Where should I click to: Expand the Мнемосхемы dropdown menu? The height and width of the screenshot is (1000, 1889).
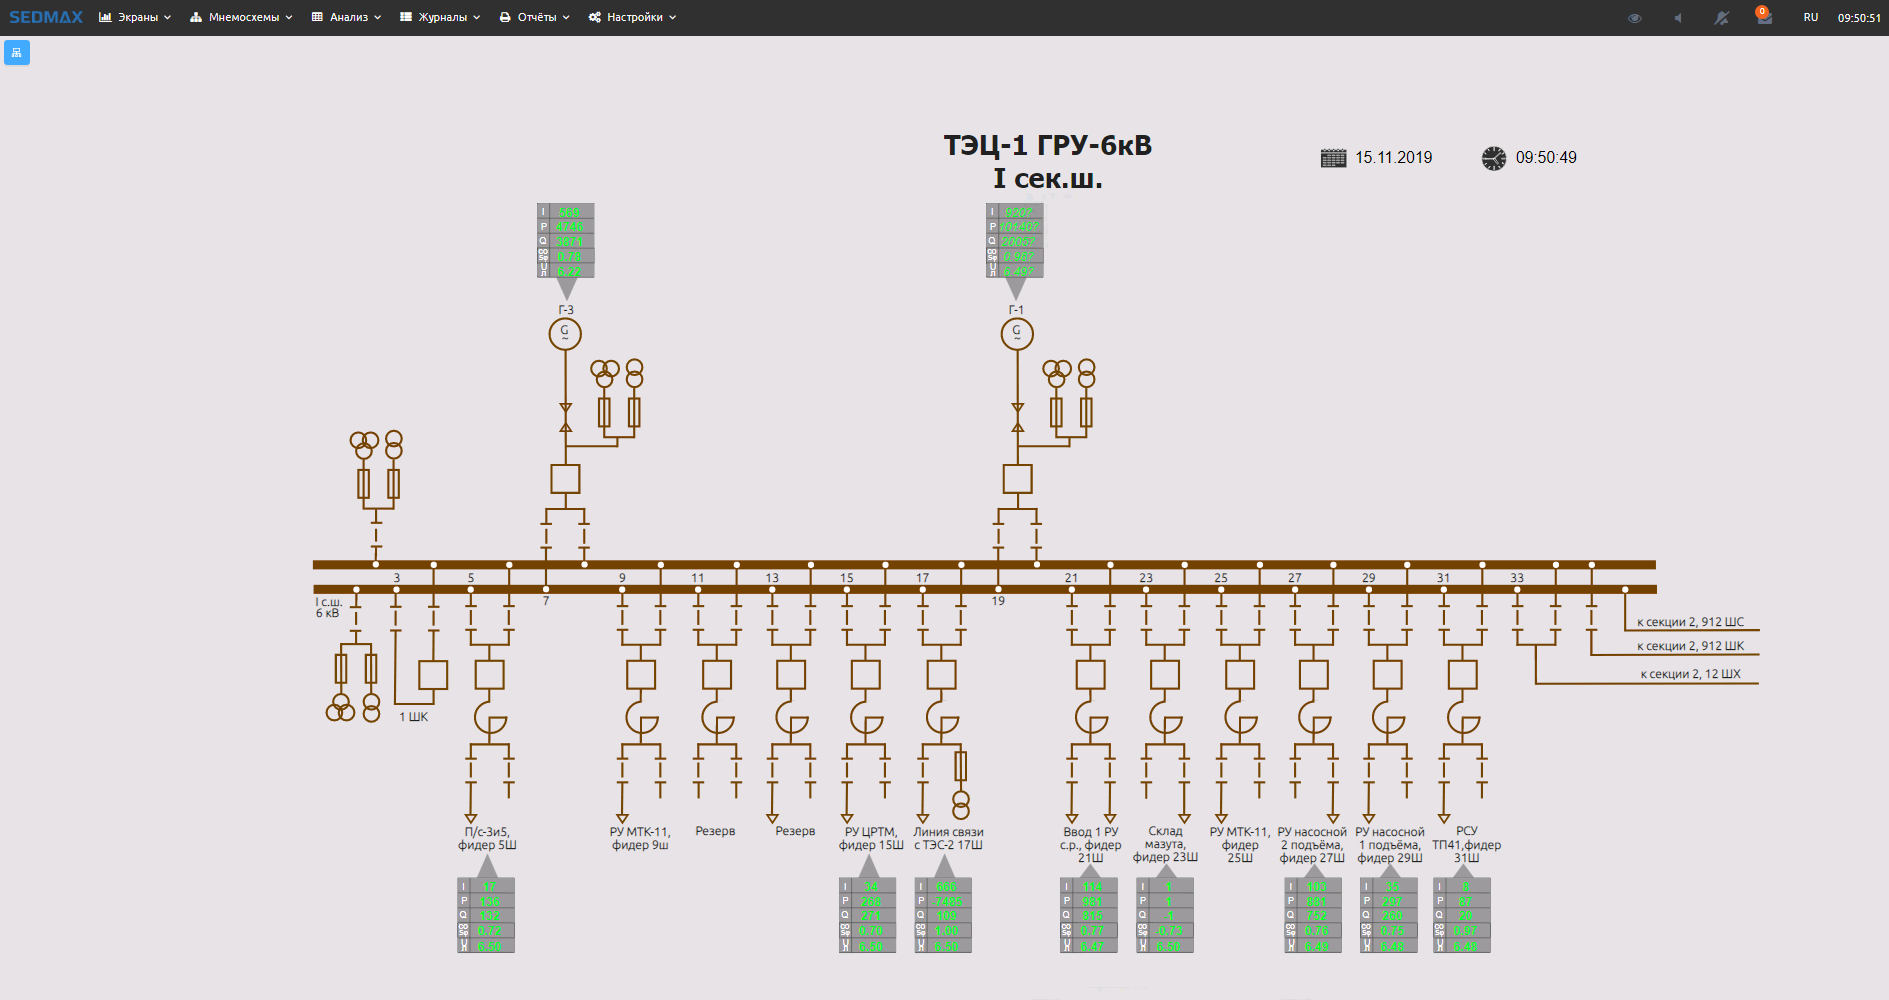tap(241, 17)
